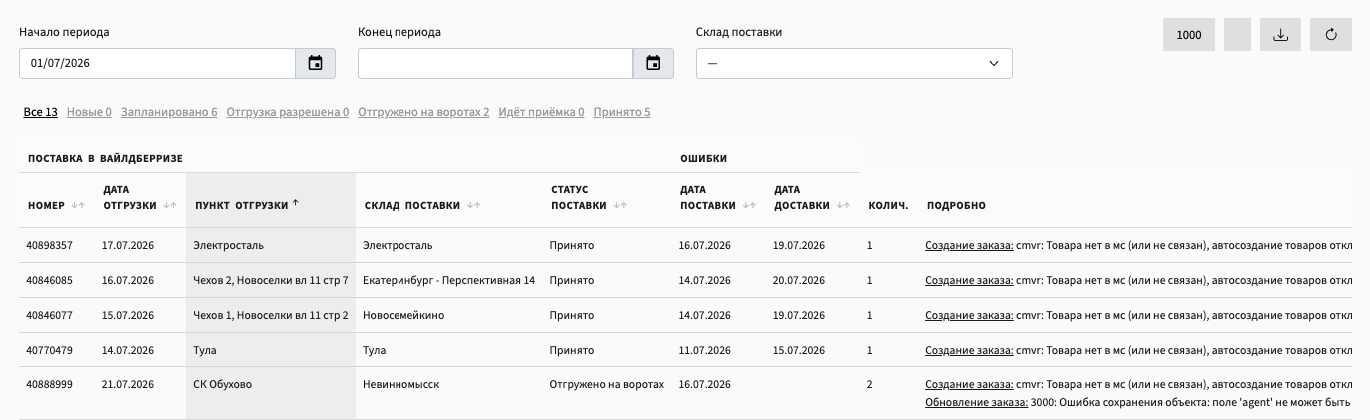Select the Идёт приёмка 0 tab
Screen dimensions: 1370x420
[541, 112]
